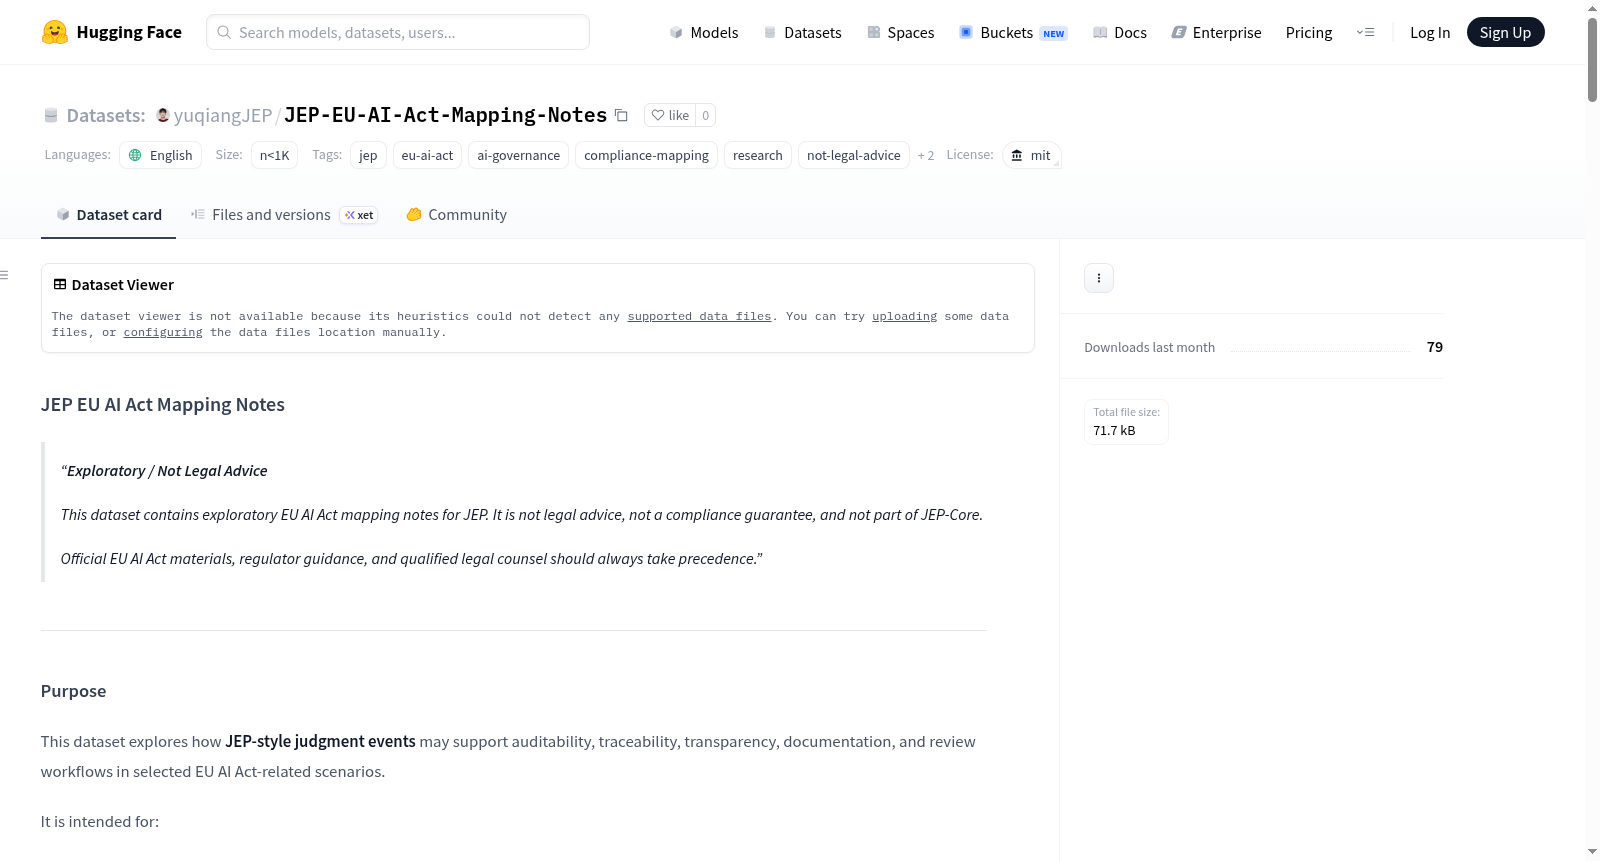
Task: Click the Purpose section heading
Action: pos(74,691)
